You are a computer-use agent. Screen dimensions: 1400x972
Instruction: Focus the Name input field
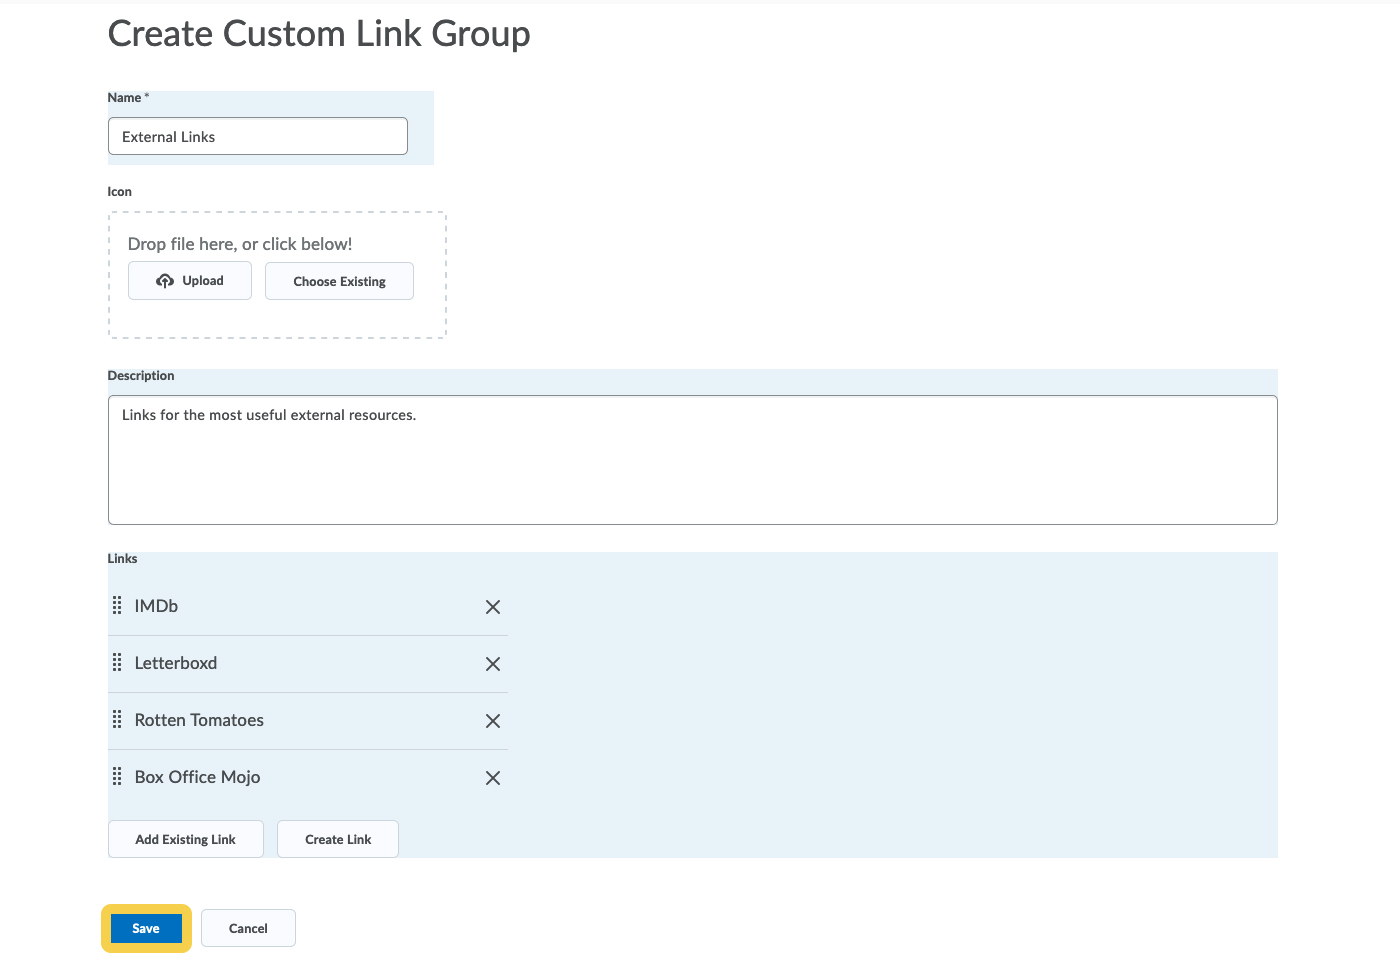[258, 137]
